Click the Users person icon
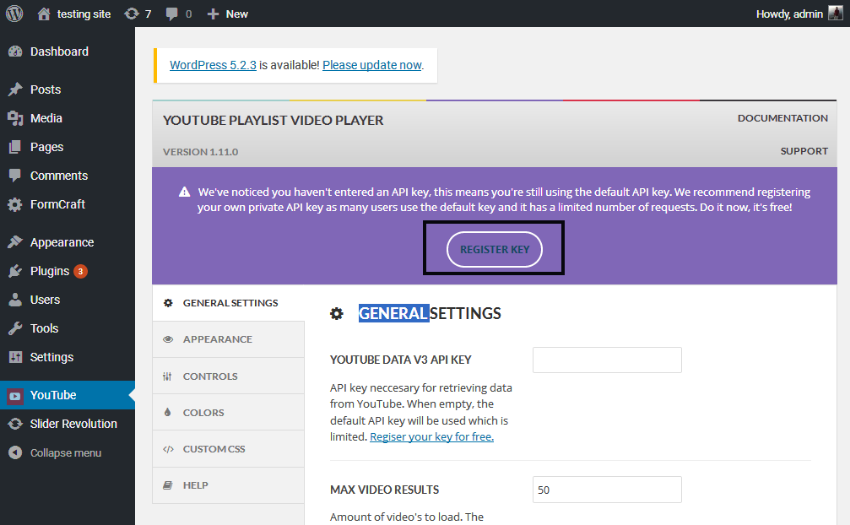 point(15,299)
